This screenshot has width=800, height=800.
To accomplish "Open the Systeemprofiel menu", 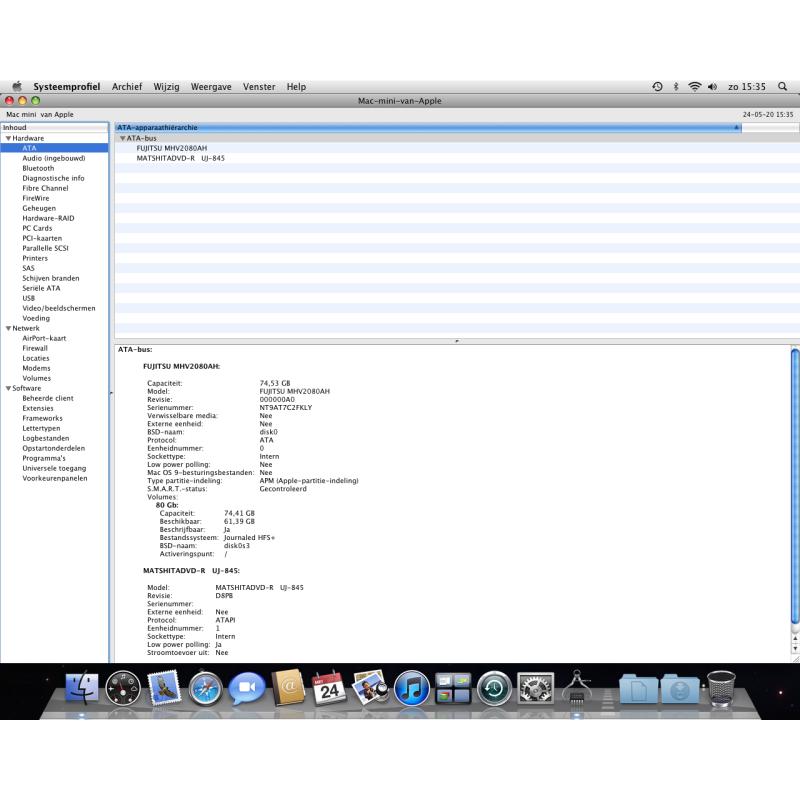I will pos(66,87).
